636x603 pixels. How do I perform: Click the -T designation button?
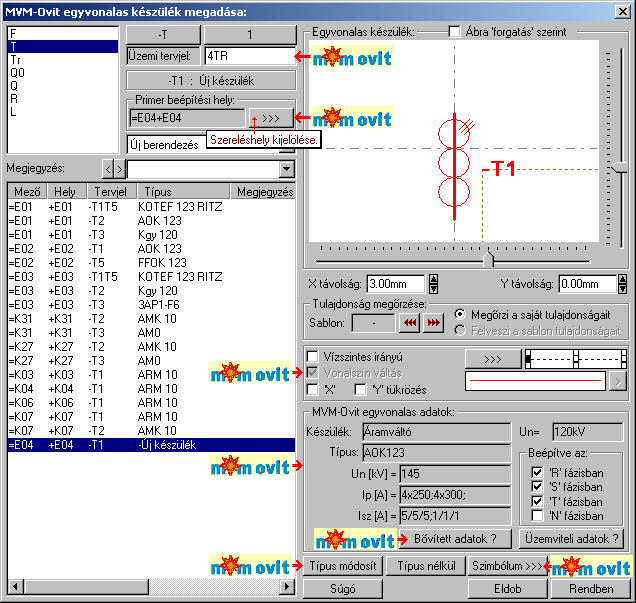coord(163,35)
